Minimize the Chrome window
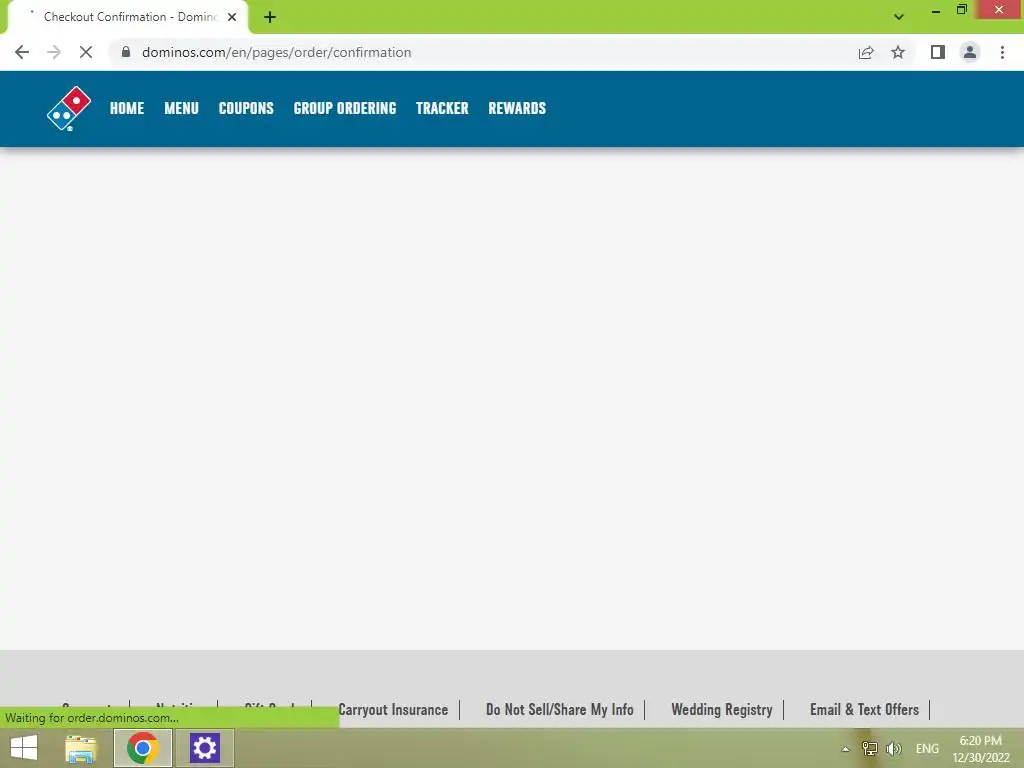Viewport: 1024px width, 768px height. pyautogui.click(x=936, y=10)
